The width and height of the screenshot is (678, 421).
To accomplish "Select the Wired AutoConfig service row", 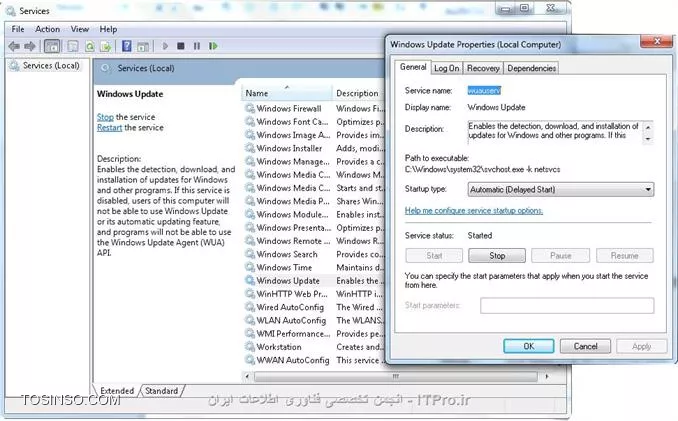I will 314,307.
